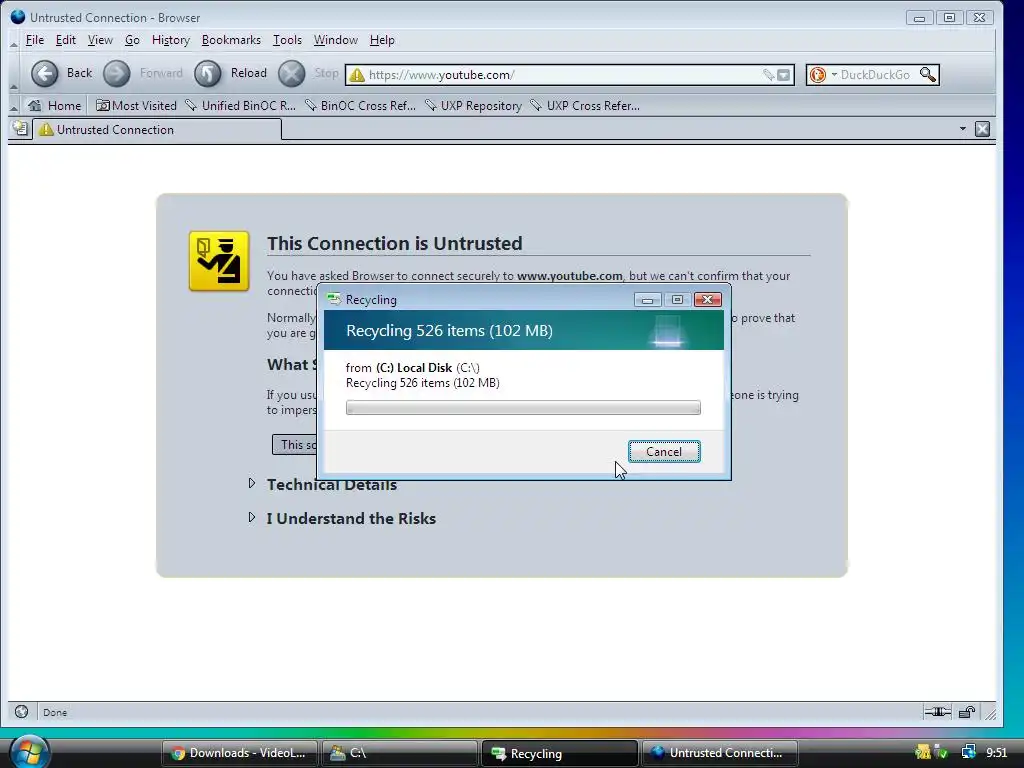Open the list all tabs dropdown arrow
This screenshot has height=768, width=1024.
(963, 129)
